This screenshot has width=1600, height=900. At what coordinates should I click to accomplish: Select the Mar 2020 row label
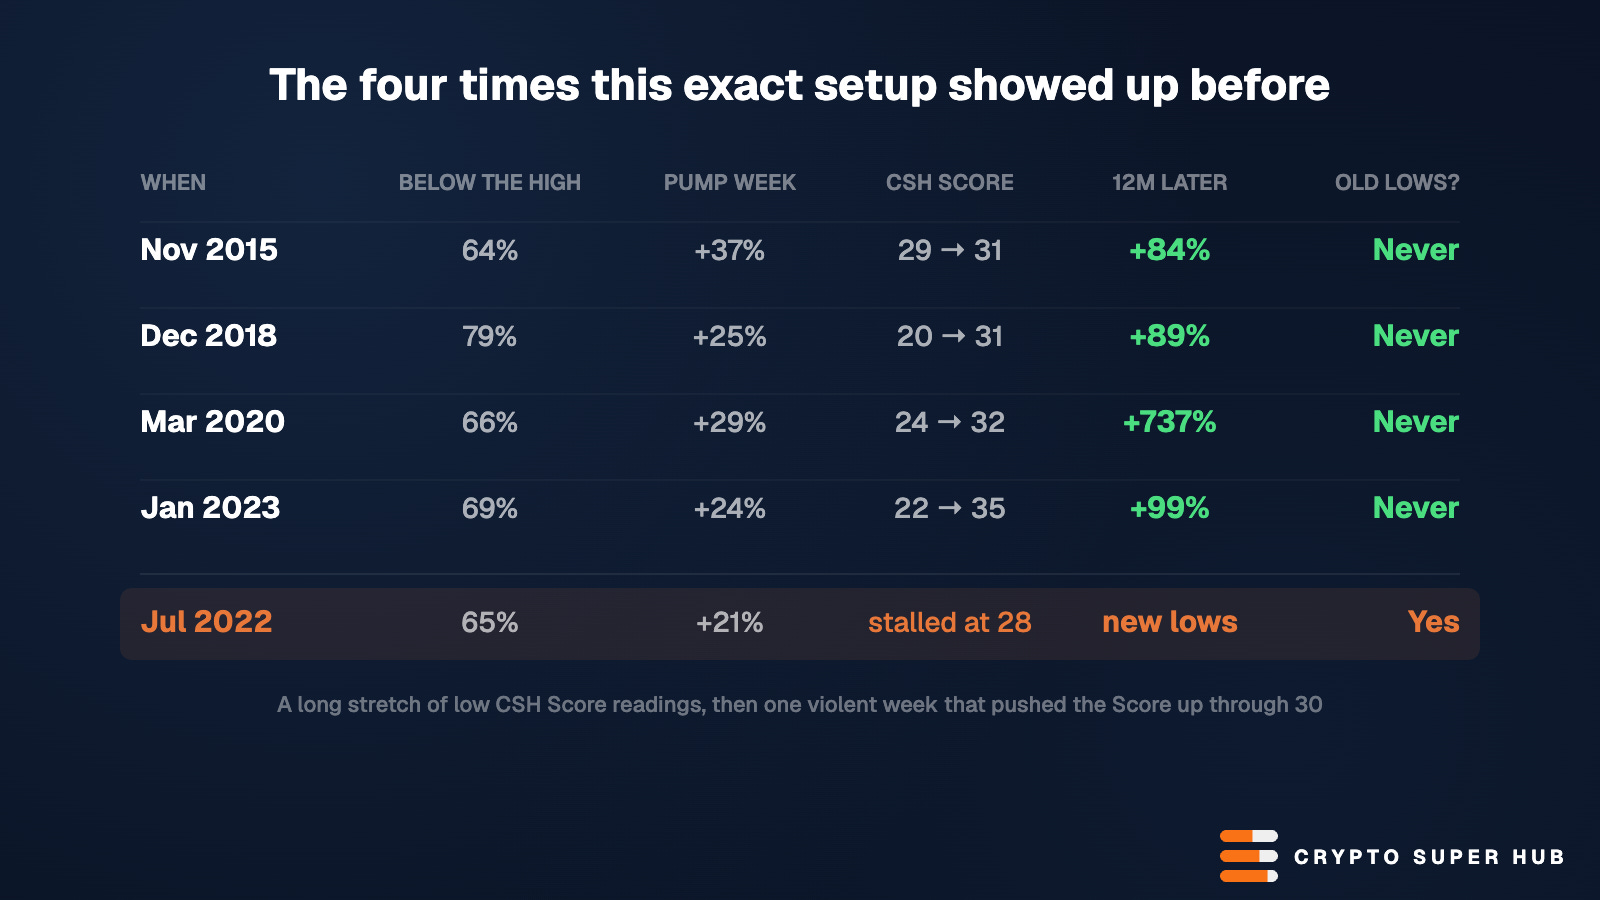[x=213, y=422]
